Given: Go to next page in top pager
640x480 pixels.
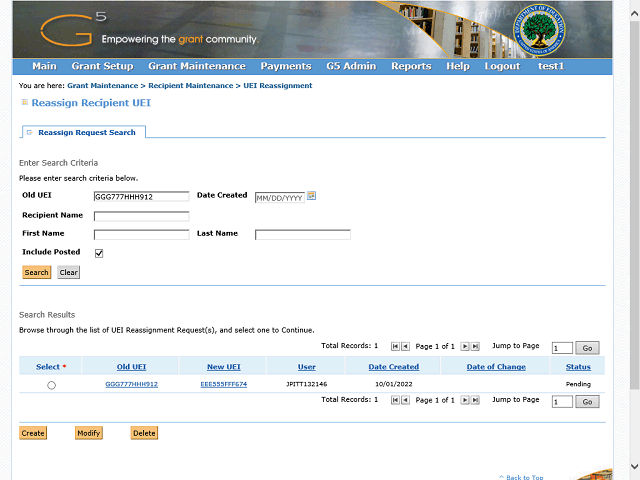Looking at the screenshot, I should 464,347.
